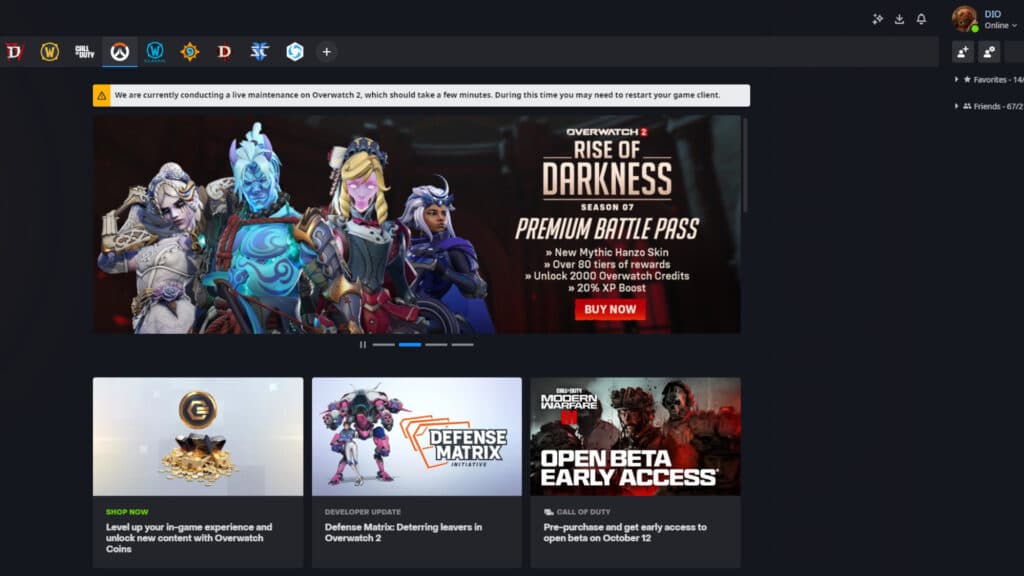Pause the banner carousel

(362, 345)
